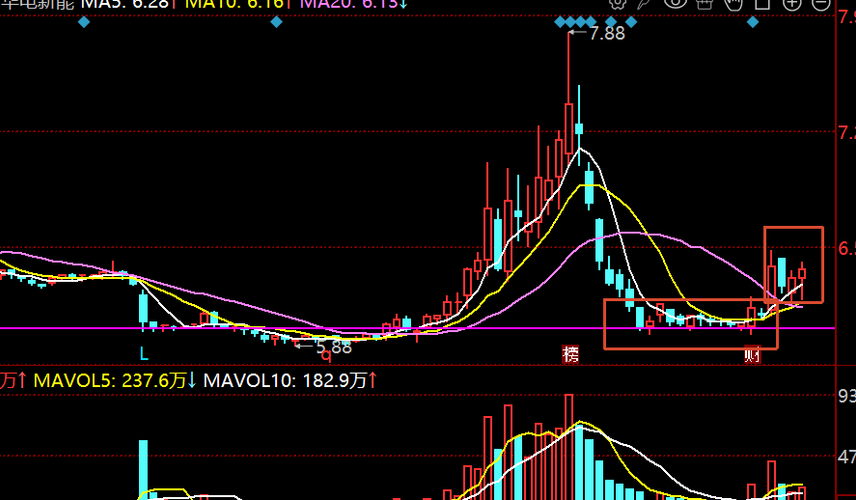Activate the hand pan tool
The width and height of the screenshot is (856, 500).
click(x=734, y=4)
